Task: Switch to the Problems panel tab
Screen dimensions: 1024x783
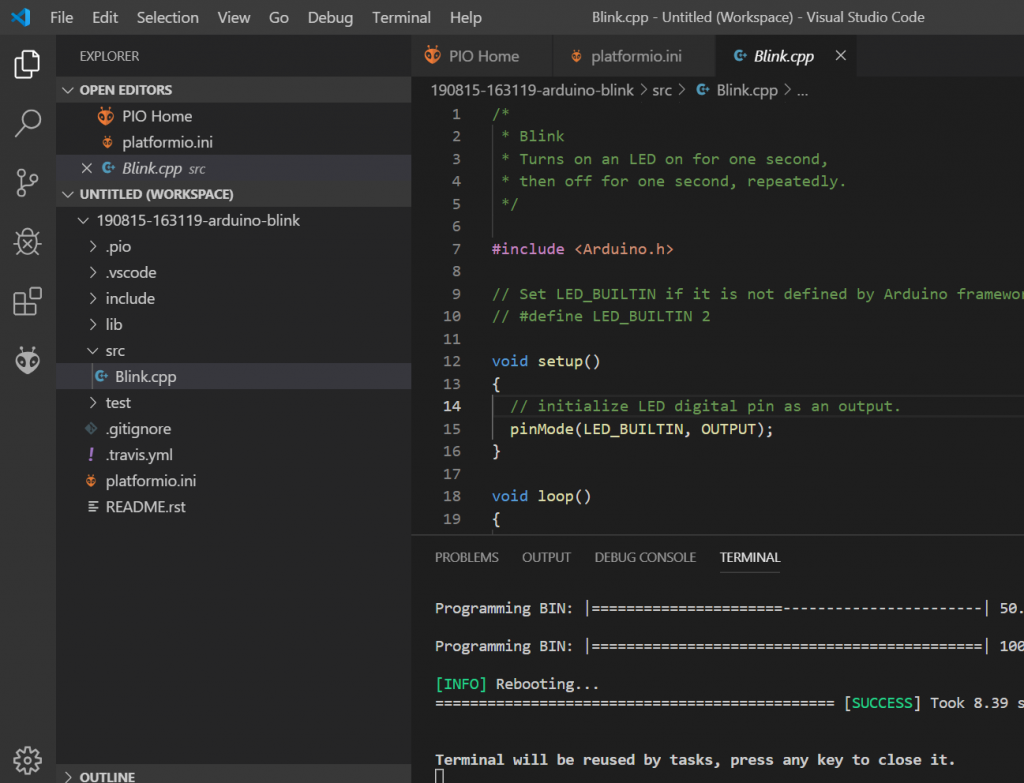Action: (x=466, y=557)
